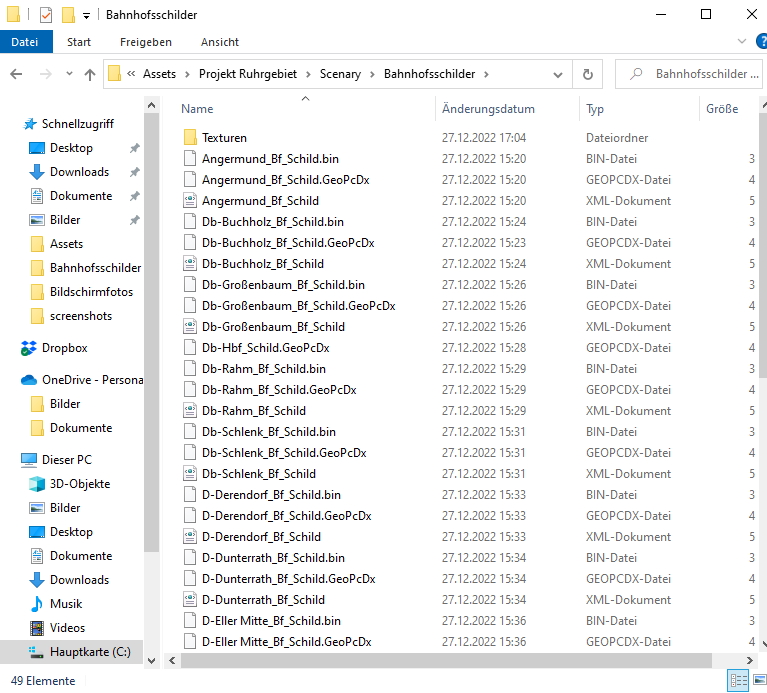The width and height of the screenshot is (767, 693).
Task: Click horizontal scrollbar right arrow
Action: tap(749, 660)
